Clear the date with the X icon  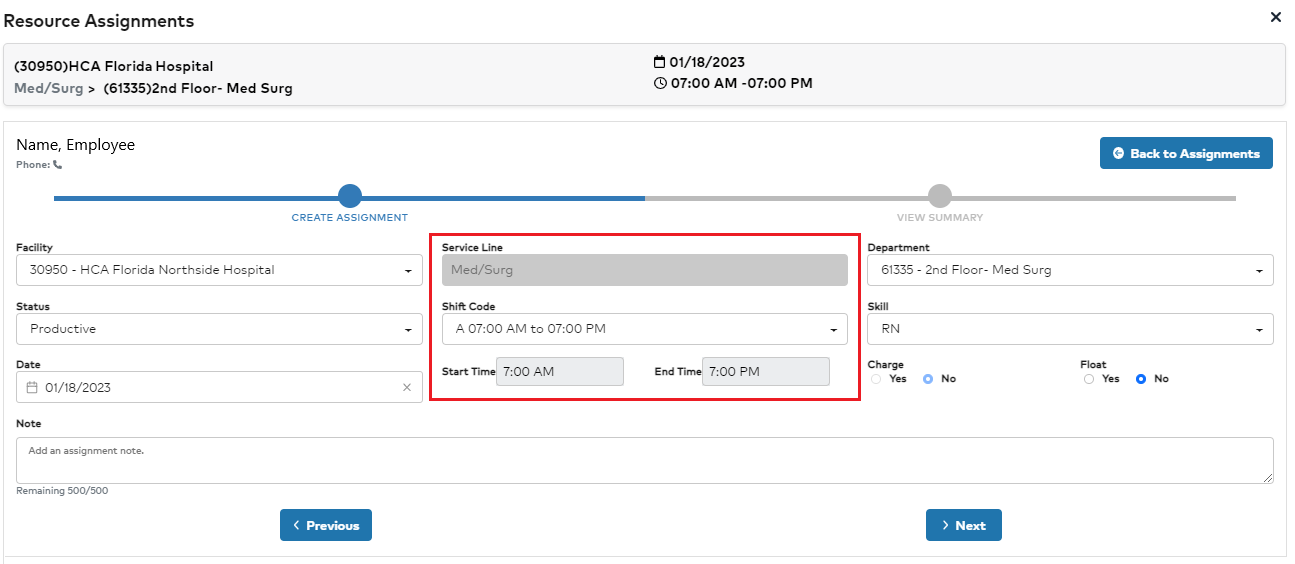tap(406, 388)
